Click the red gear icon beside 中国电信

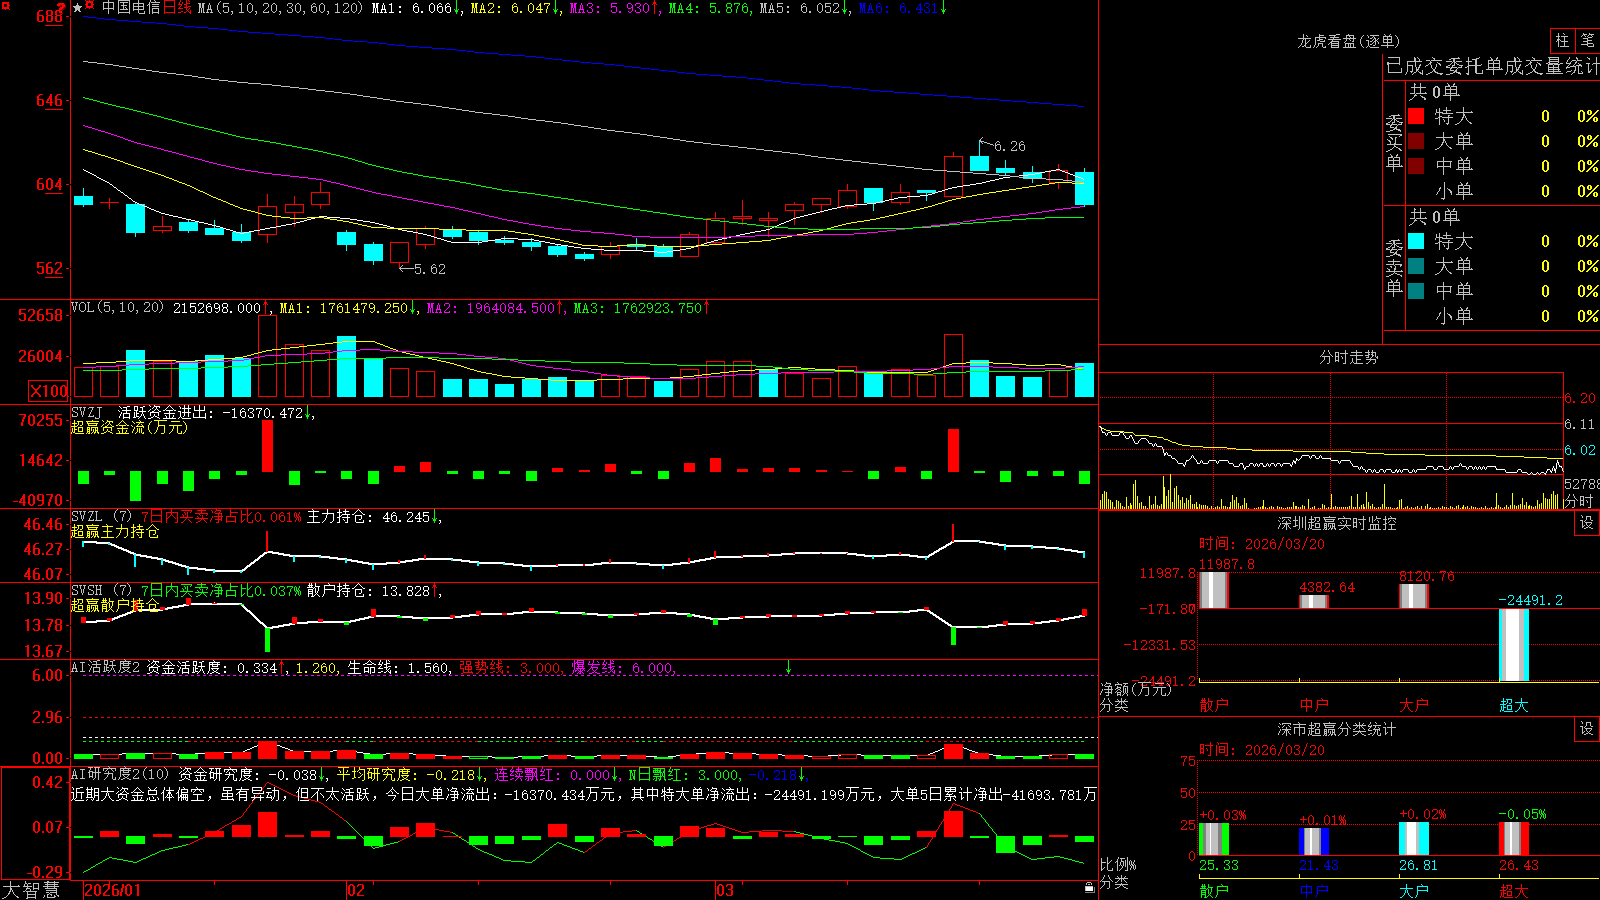tap(89, 5)
